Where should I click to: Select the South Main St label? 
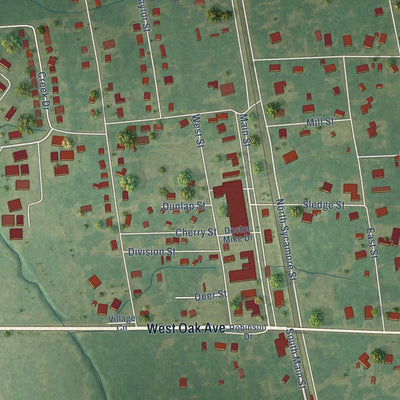point(295,359)
